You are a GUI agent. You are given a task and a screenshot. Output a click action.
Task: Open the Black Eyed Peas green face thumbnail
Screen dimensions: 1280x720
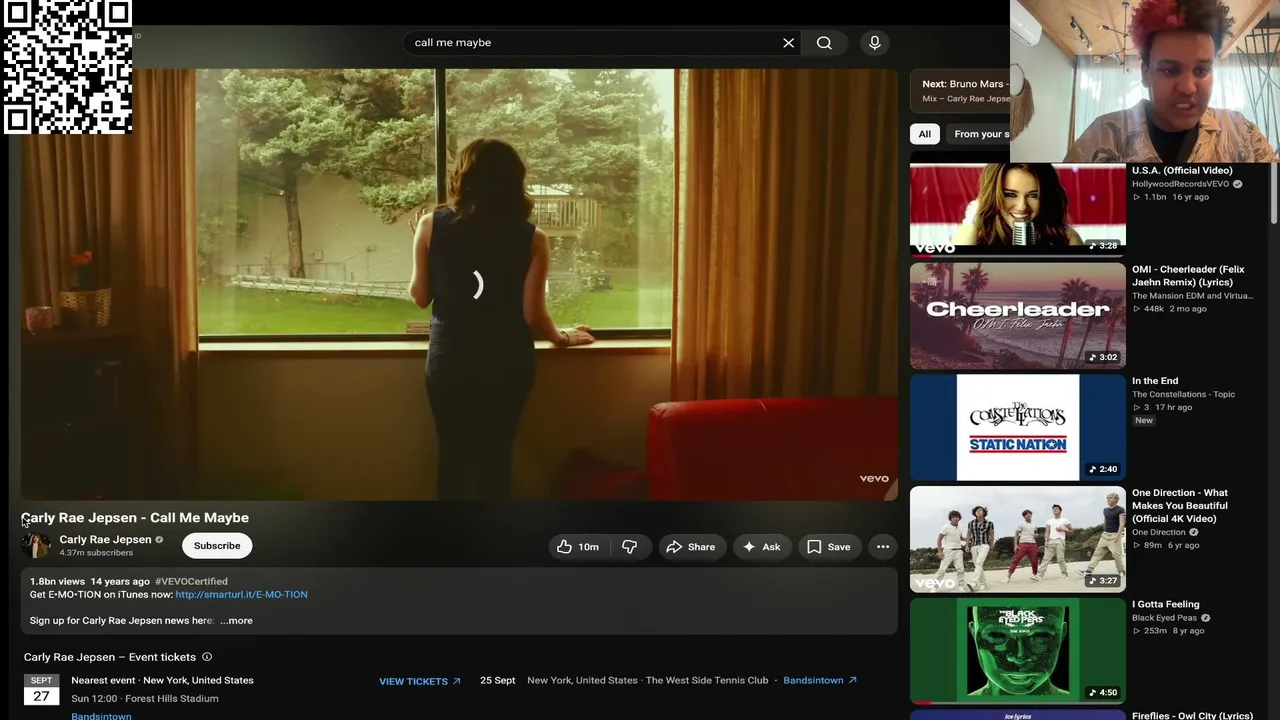click(x=1018, y=651)
